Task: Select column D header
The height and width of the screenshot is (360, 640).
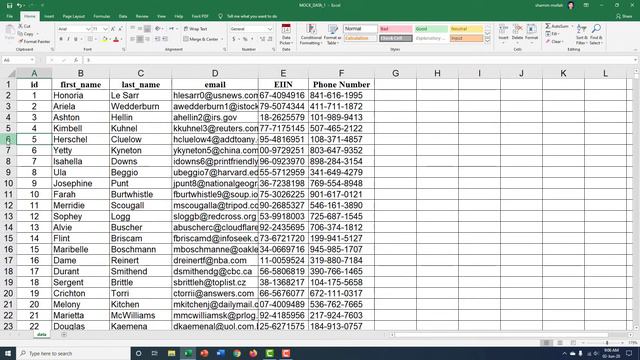Action: pyautogui.click(x=215, y=73)
